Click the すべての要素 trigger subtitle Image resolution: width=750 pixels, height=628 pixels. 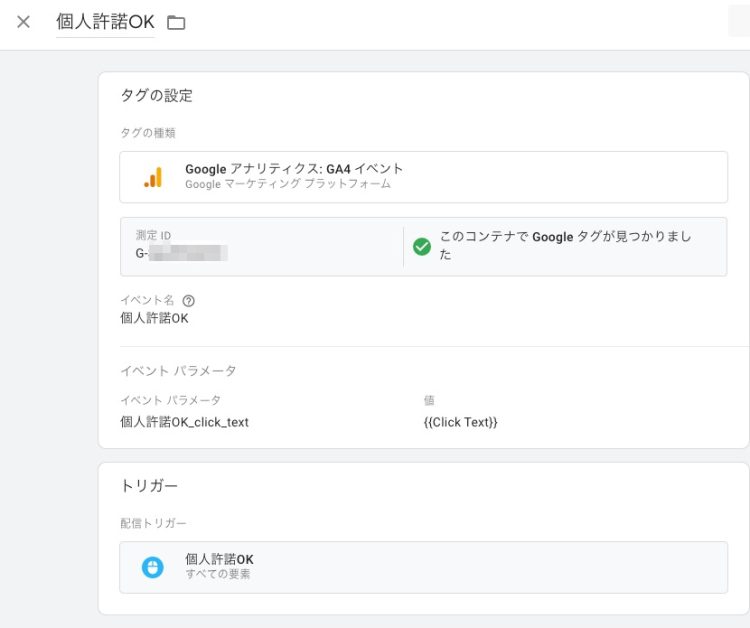pyautogui.click(x=217, y=575)
